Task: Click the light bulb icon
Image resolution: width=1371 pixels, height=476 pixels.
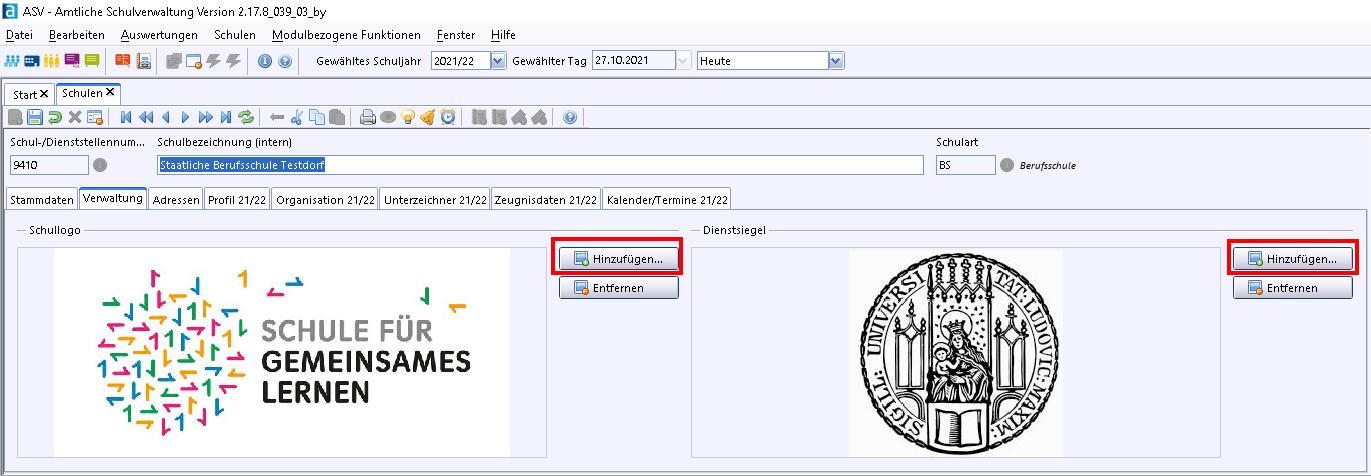Action: coord(408,117)
